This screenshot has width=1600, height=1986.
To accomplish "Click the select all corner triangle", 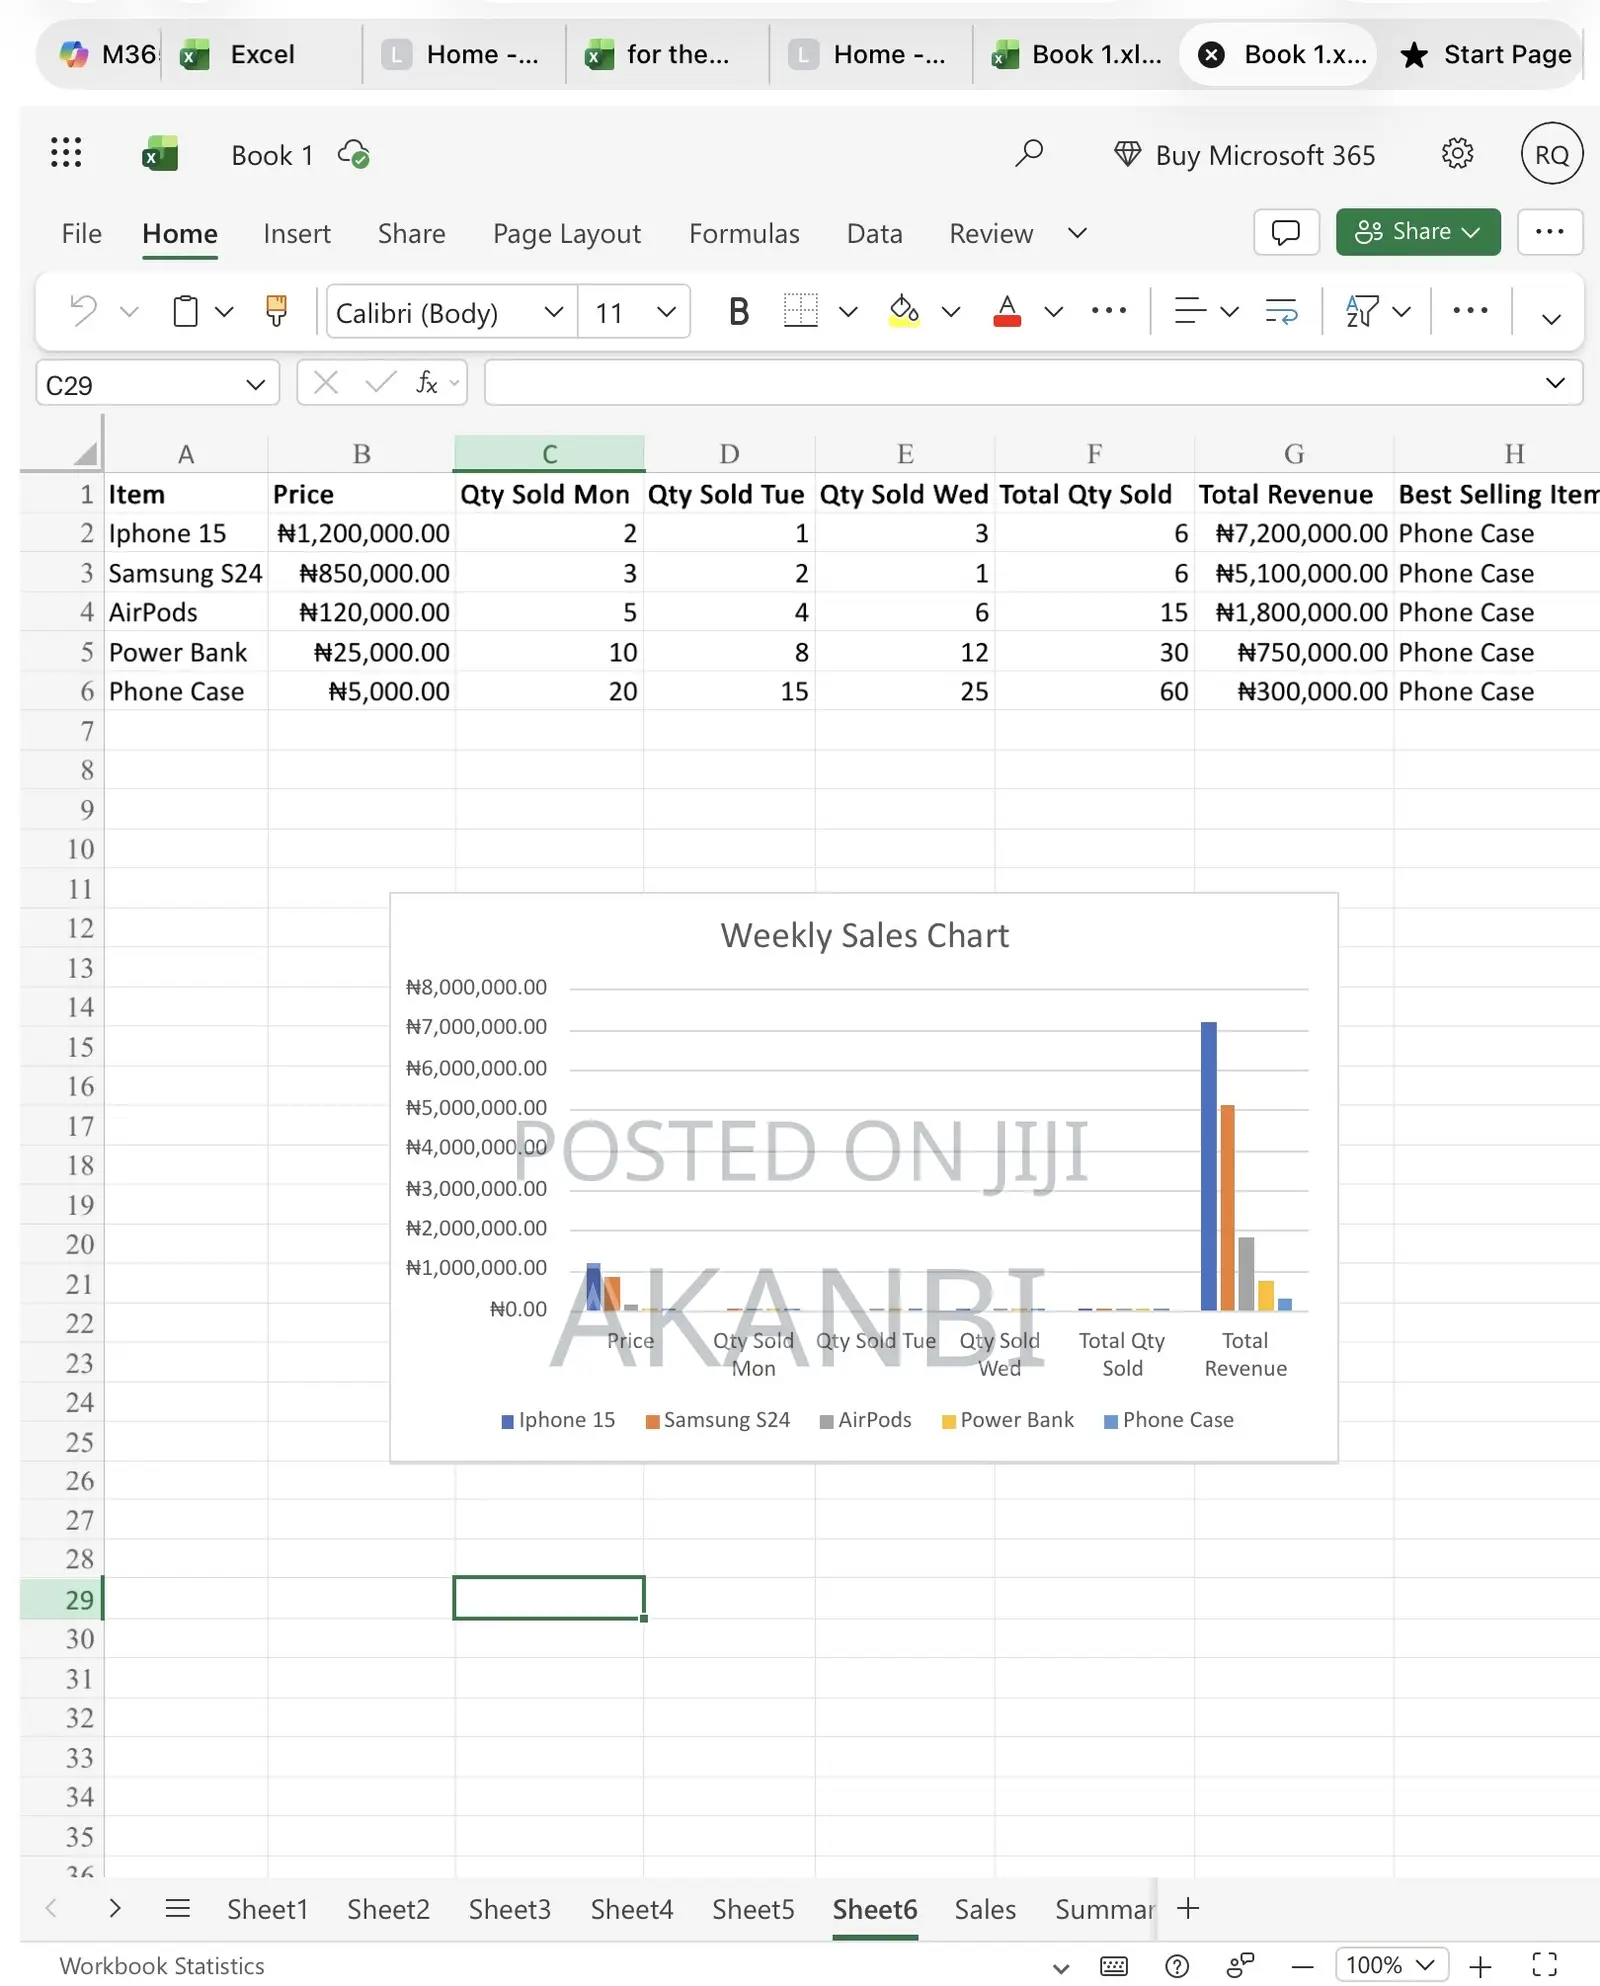I will 87,454.
